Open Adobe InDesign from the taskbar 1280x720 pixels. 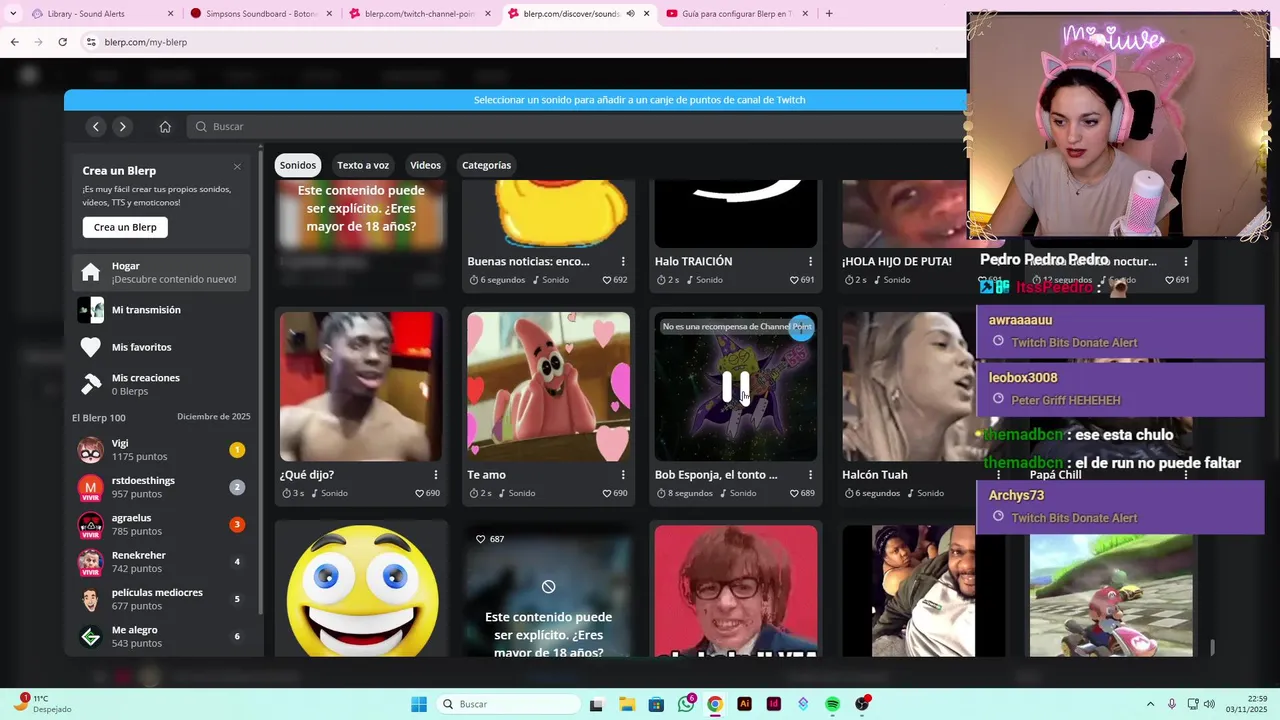coord(773,704)
